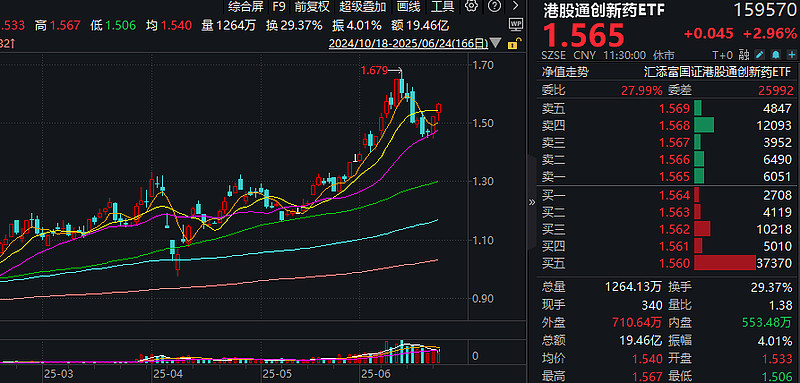Viewport: 800px width, 383px height.
Task: Click the 净值走势 link
Action: click(565, 72)
